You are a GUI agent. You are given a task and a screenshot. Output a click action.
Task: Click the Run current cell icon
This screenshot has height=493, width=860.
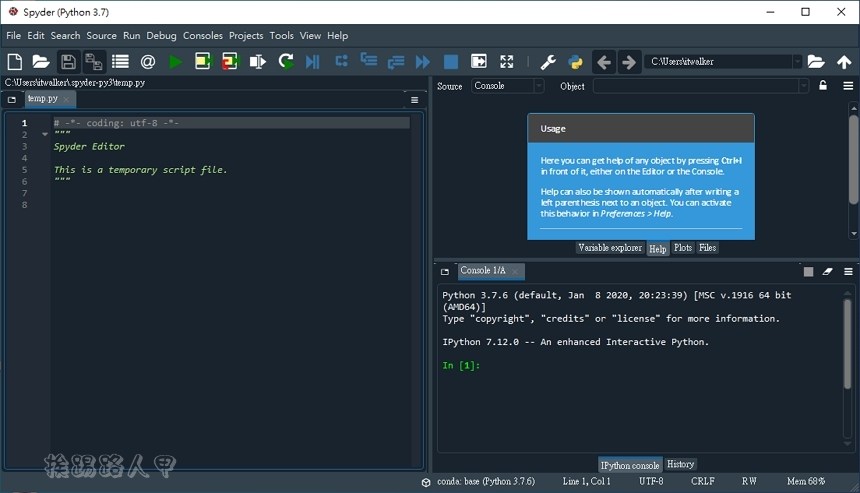click(202, 62)
